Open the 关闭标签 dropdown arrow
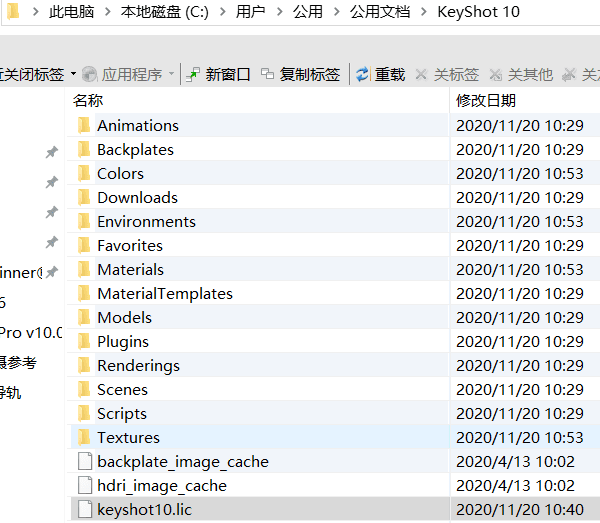The height and width of the screenshot is (523, 600). pos(73,75)
